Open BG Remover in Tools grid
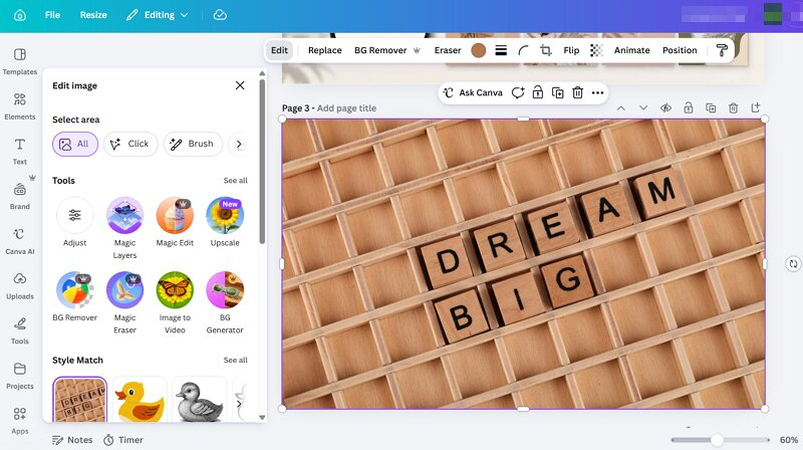 [x=75, y=296]
